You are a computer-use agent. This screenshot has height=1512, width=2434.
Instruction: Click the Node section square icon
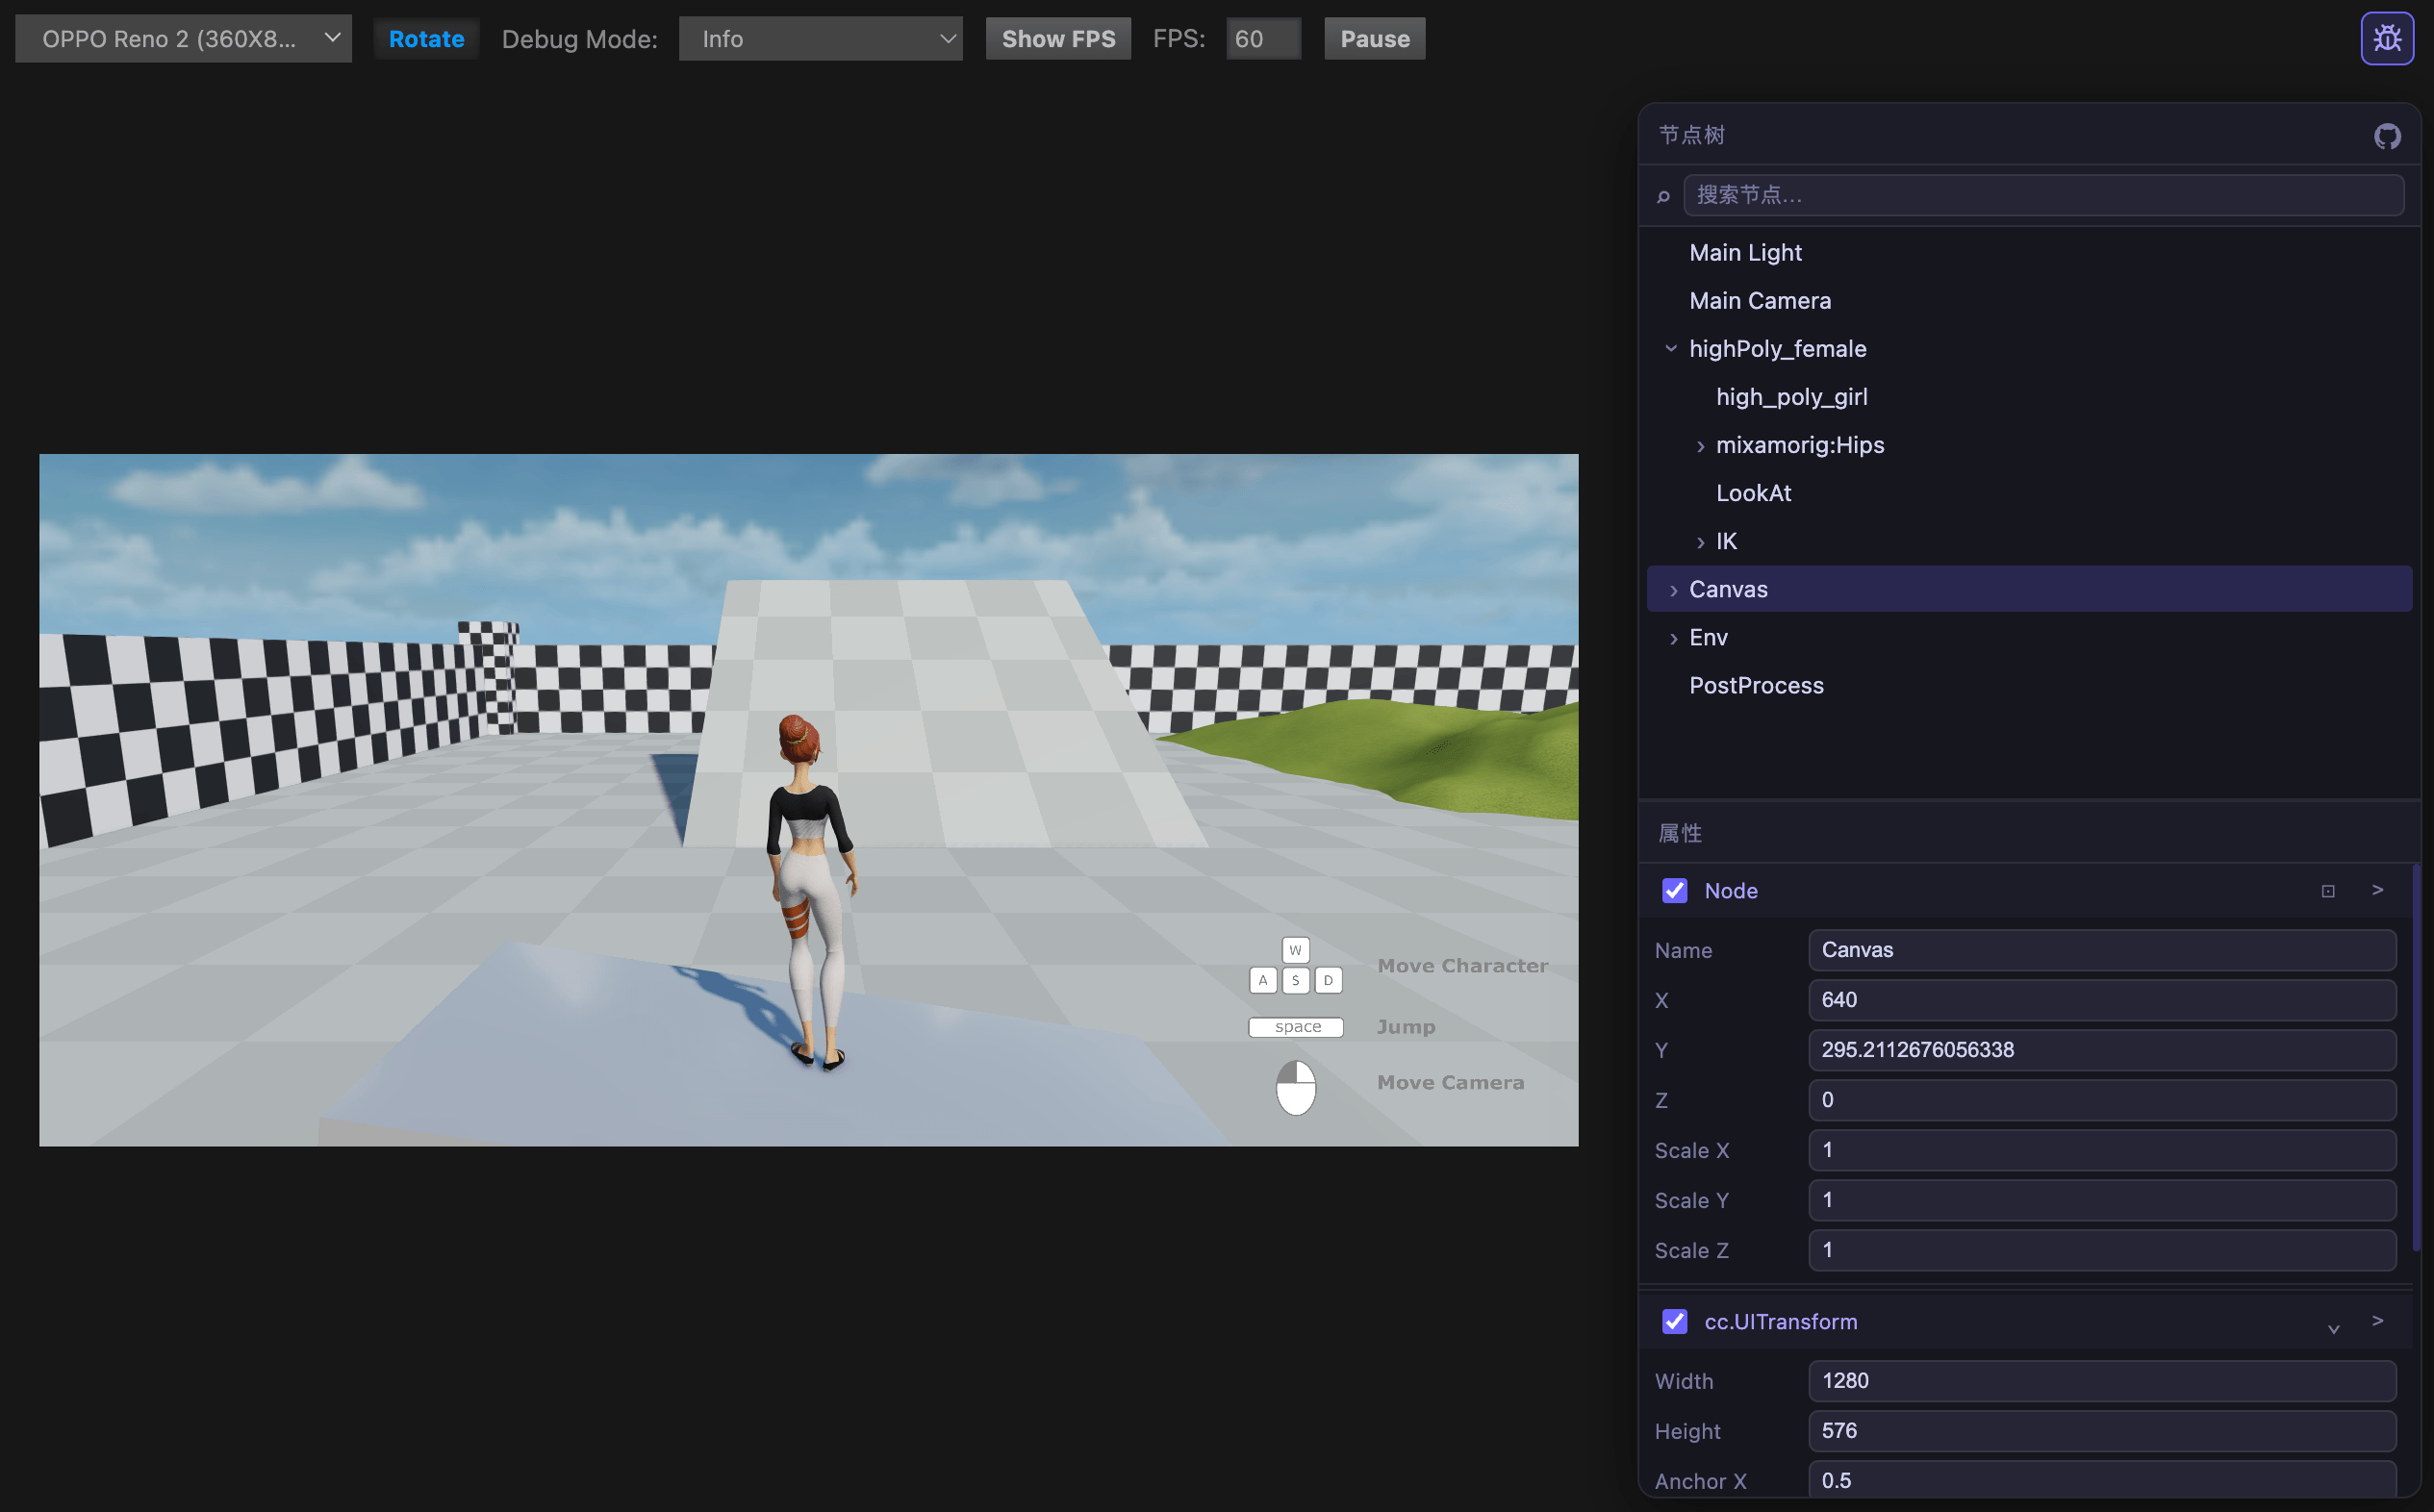(x=2327, y=891)
